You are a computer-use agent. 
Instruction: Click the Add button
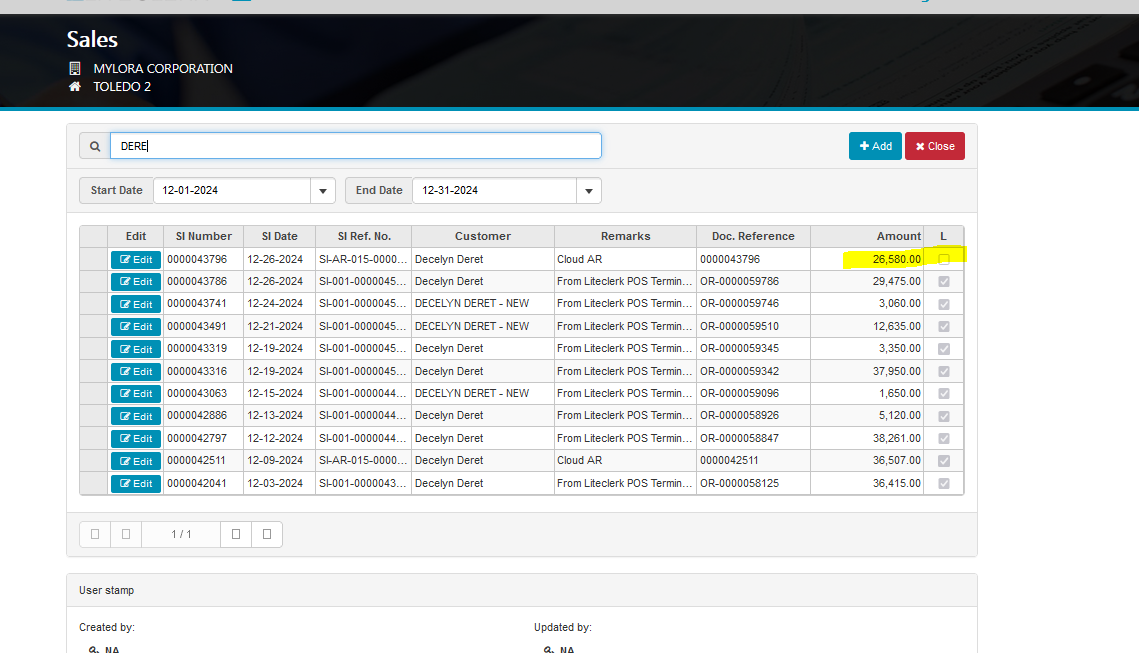pyautogui.click(x=875, y=146)
